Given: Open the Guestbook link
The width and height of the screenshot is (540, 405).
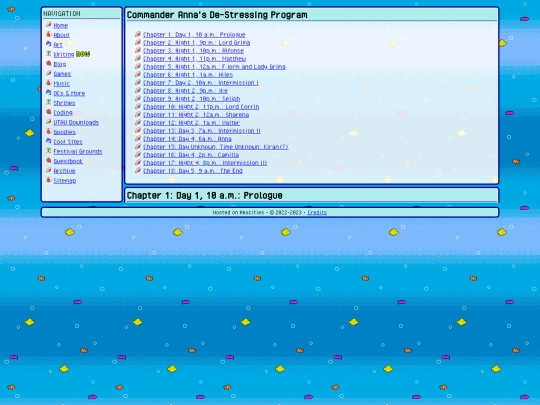Looking at the screenshot, I should click(68, 161).
